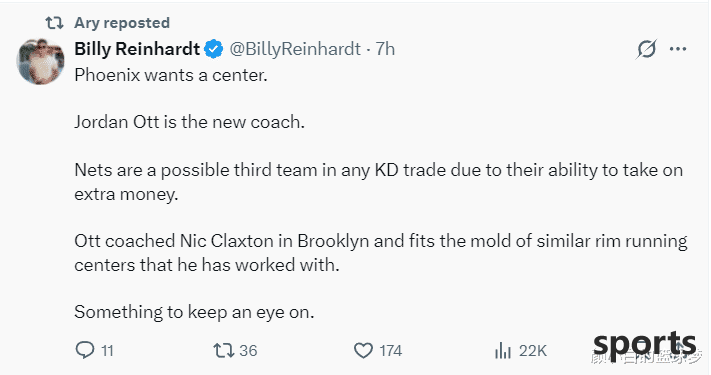Click the 22K views count

(x=533, y=351)
